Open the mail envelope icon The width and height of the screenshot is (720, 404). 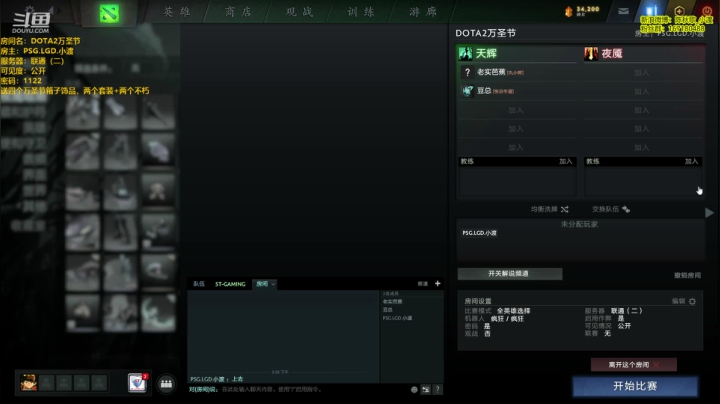click(x=623, y=11)
